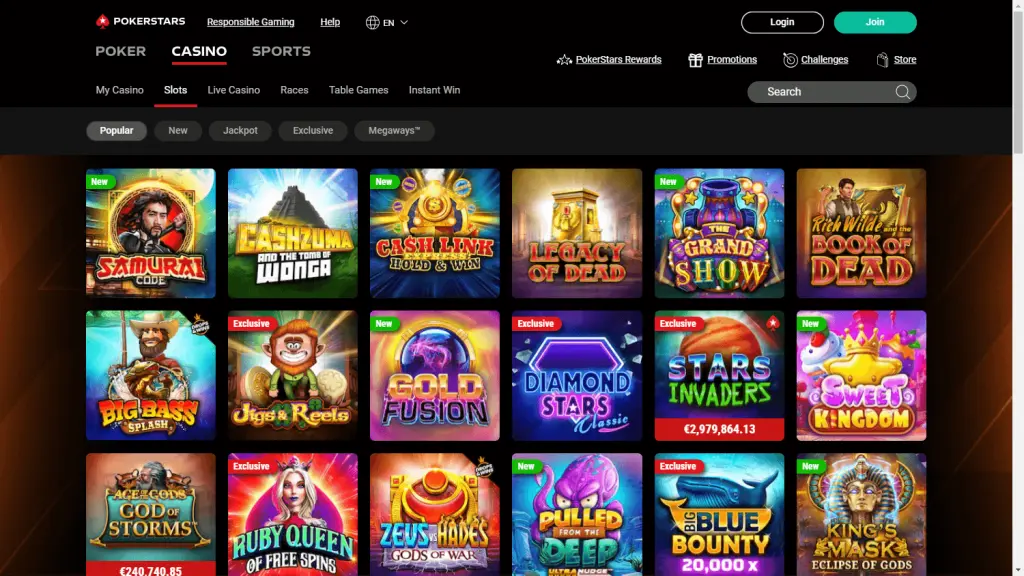Open the SPORTS section tab

tap(281, 51)
